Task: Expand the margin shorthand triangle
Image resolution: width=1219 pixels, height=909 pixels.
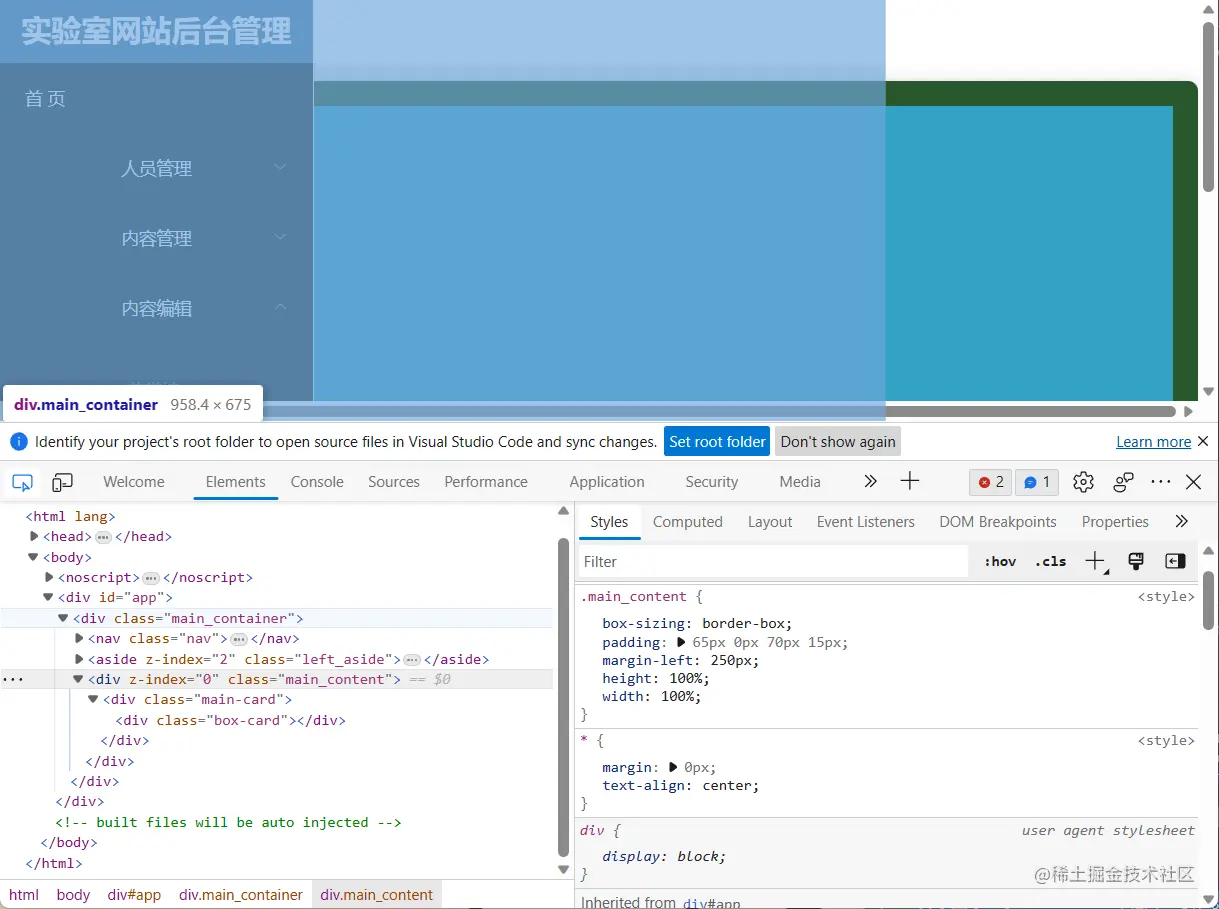Action: point(674,768)
